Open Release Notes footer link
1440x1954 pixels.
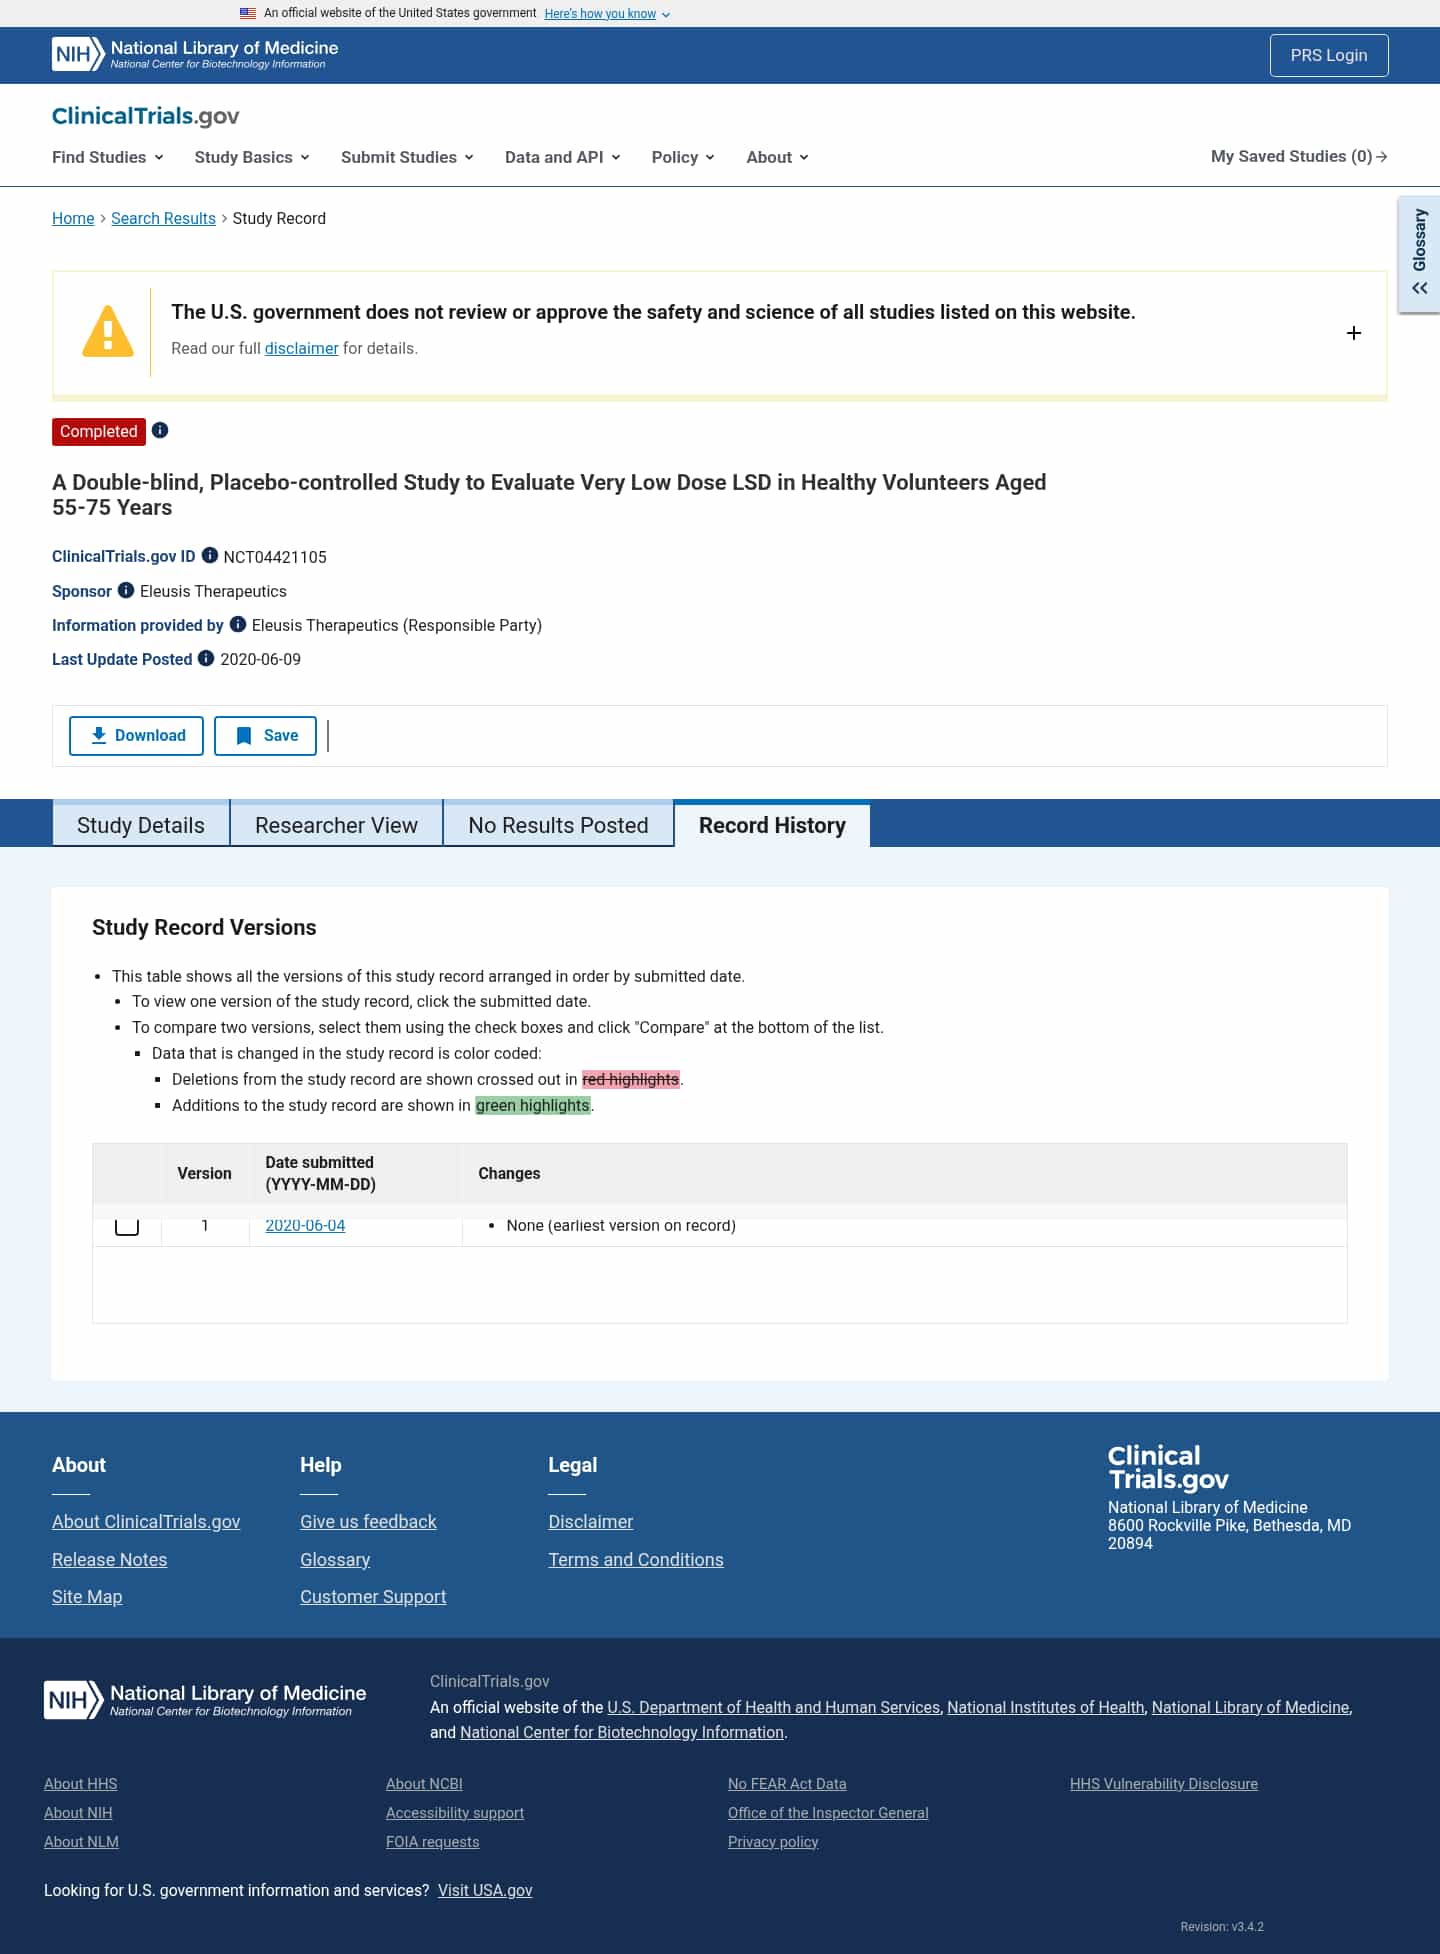tap(109, 1559)
